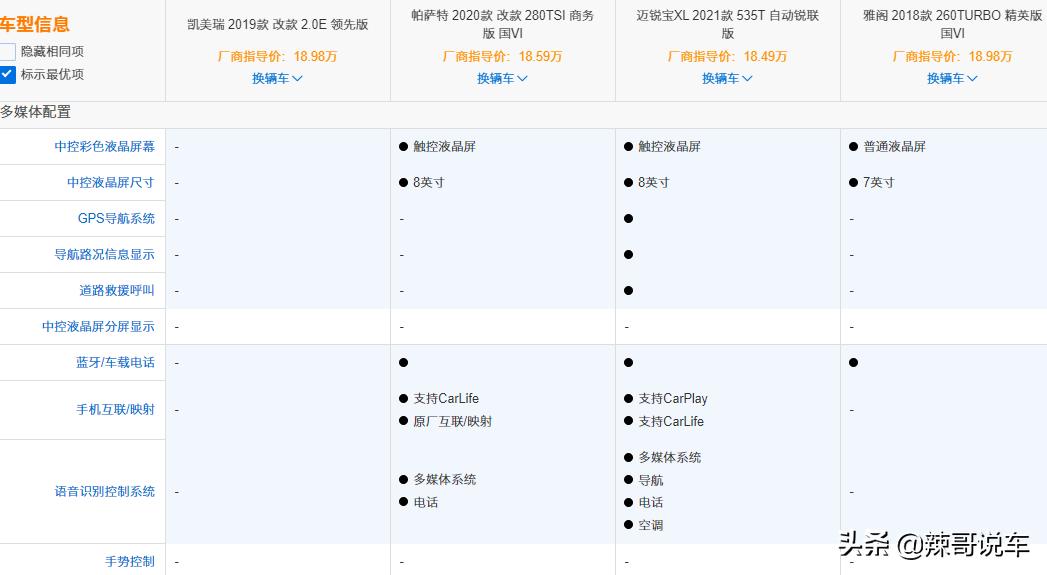The height and width of the screenshot is (575, 1047).
Task: Open the 雅阁 2018款 model title
Action: pyautogui.click(x=953, y=24)
